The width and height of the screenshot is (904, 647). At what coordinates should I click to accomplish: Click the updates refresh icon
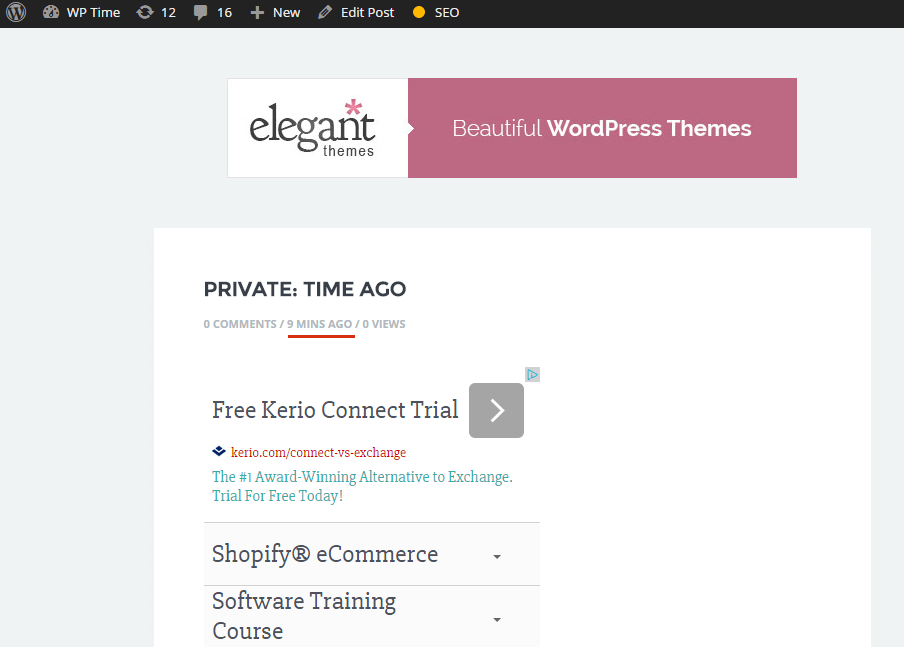point(145,12)
